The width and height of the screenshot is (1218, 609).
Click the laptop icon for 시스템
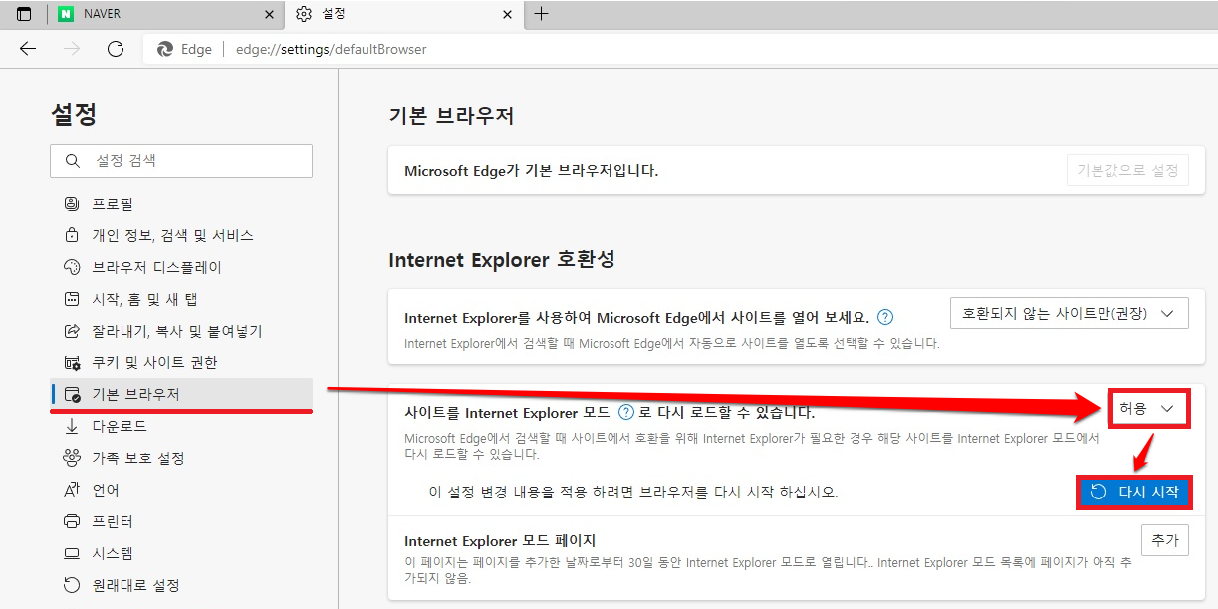(72, 553)
